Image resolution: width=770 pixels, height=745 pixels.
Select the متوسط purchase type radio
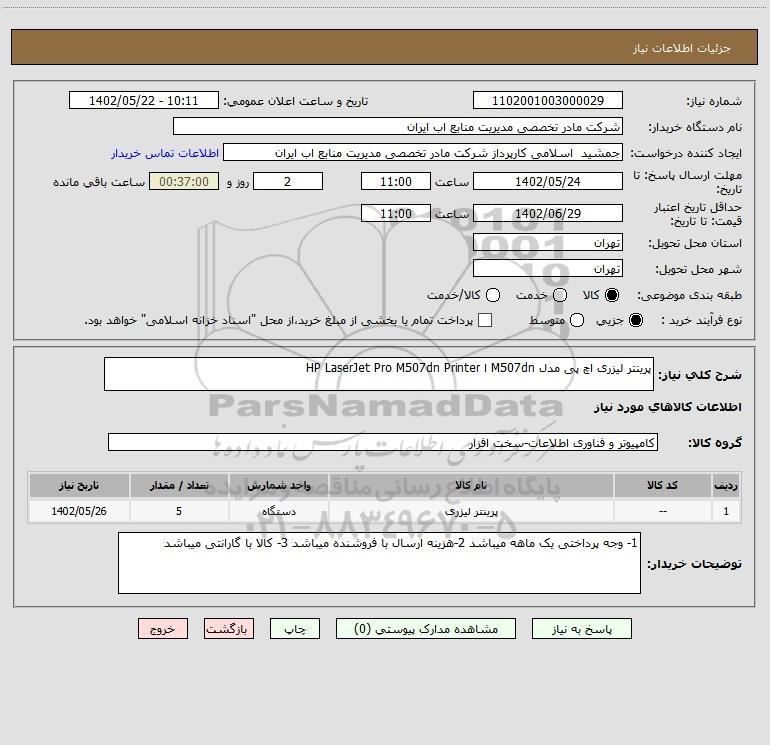[577, 320]
